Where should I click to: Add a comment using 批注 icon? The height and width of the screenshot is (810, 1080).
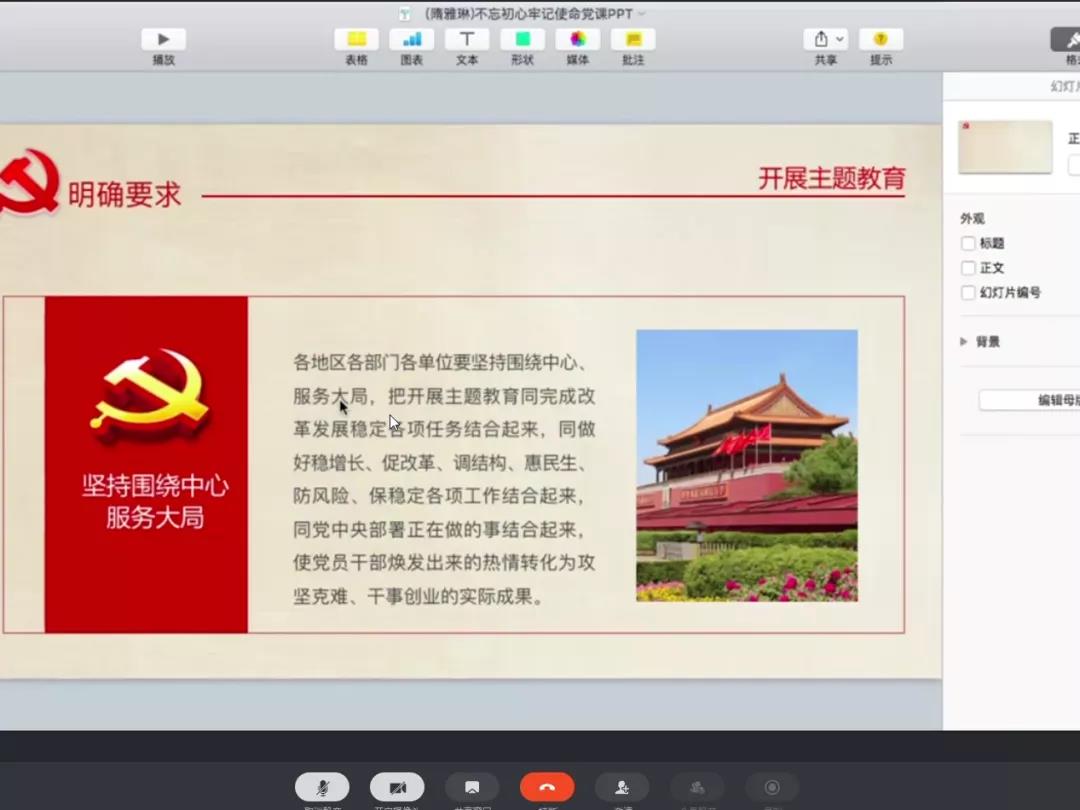pos(633,40)
